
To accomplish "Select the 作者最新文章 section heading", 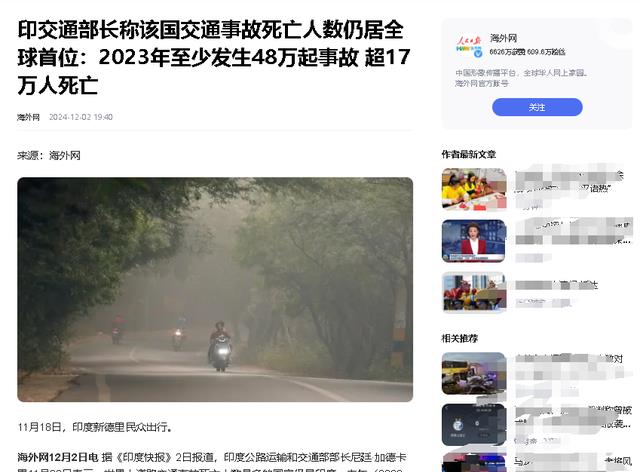I will 469,154.
